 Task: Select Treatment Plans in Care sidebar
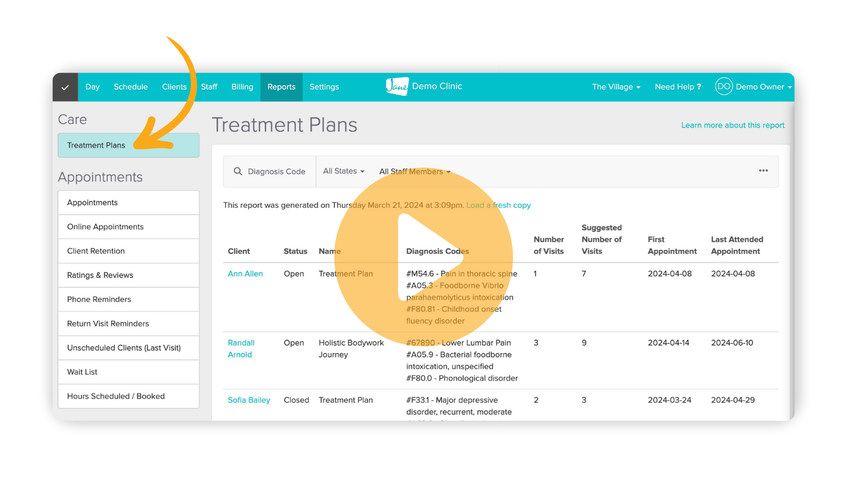128,145
